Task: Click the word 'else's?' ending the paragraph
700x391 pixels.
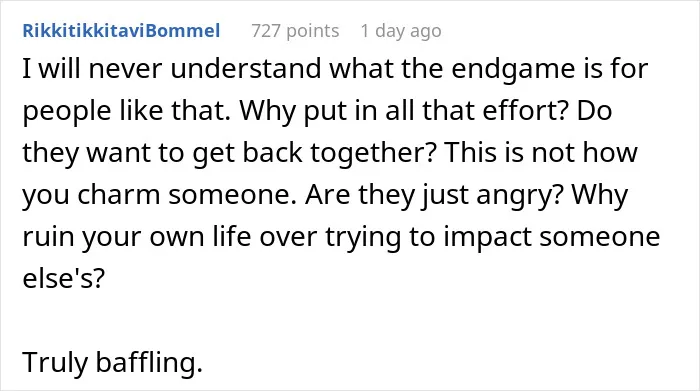Action: pos(63,278)
